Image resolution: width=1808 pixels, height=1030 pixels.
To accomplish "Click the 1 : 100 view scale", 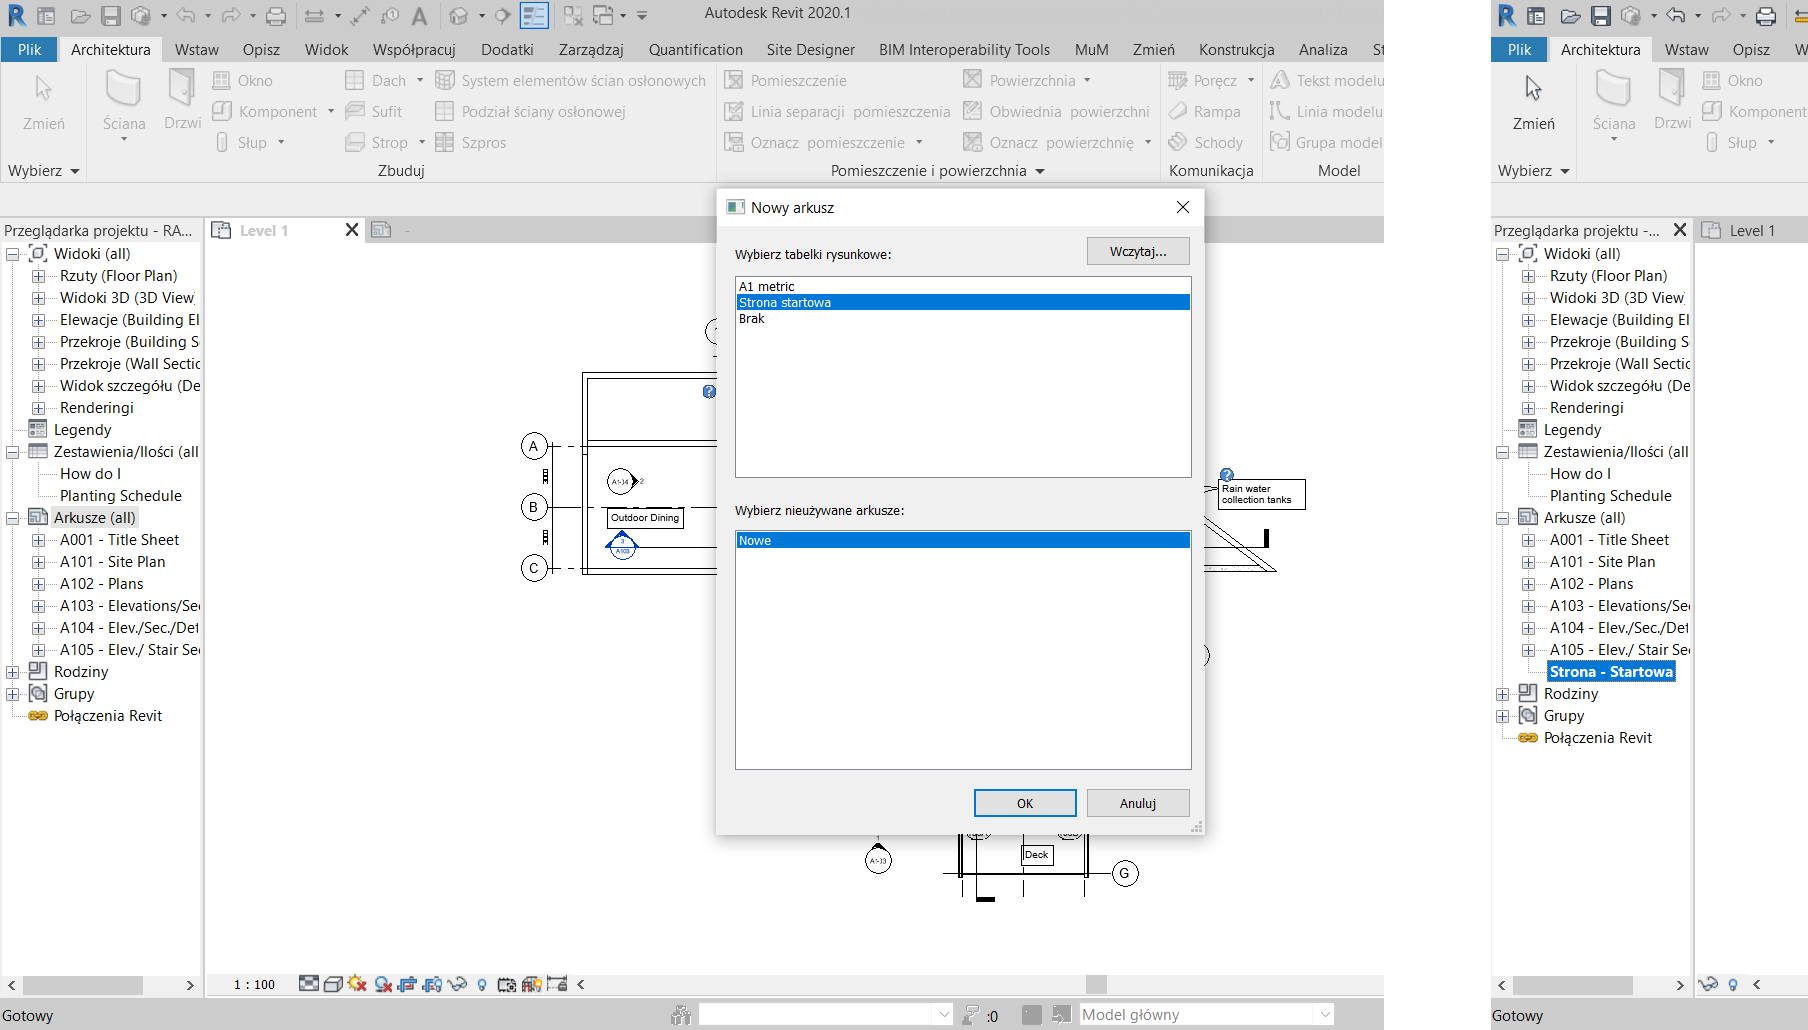I will pos(254,985).
